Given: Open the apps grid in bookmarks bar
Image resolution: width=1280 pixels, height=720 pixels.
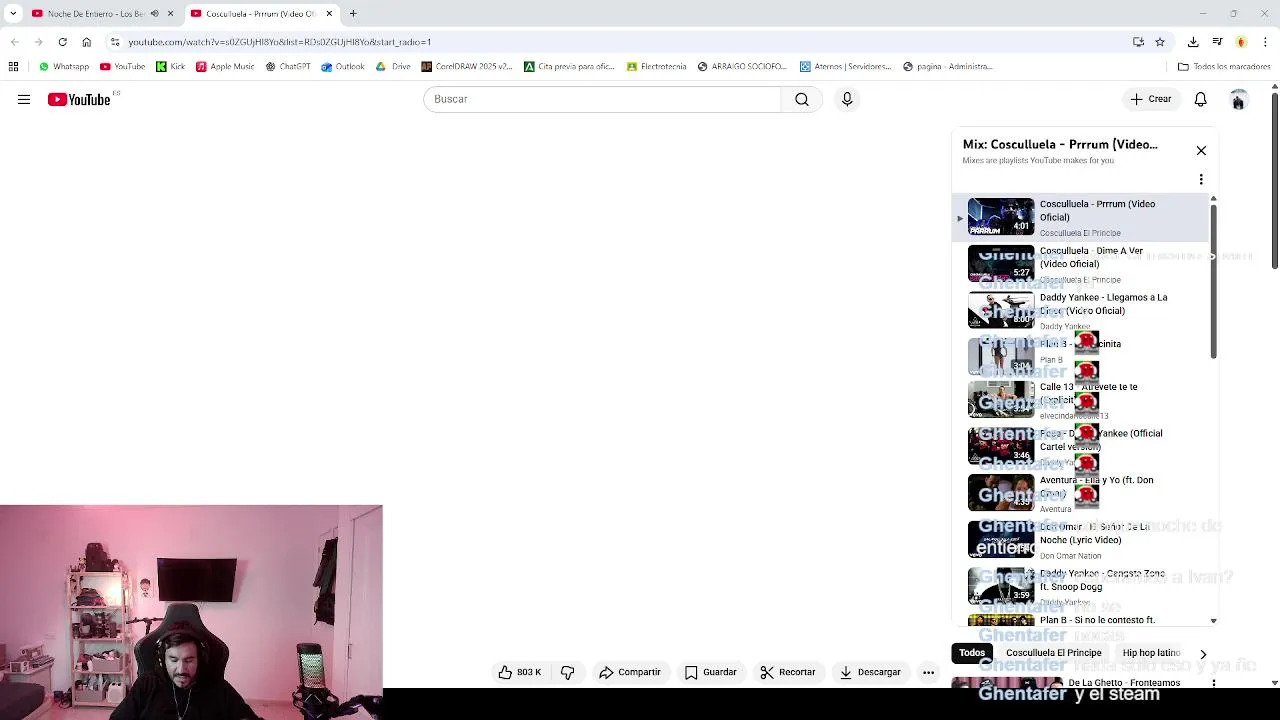Looking at the screenshot, I should [13, 67].
